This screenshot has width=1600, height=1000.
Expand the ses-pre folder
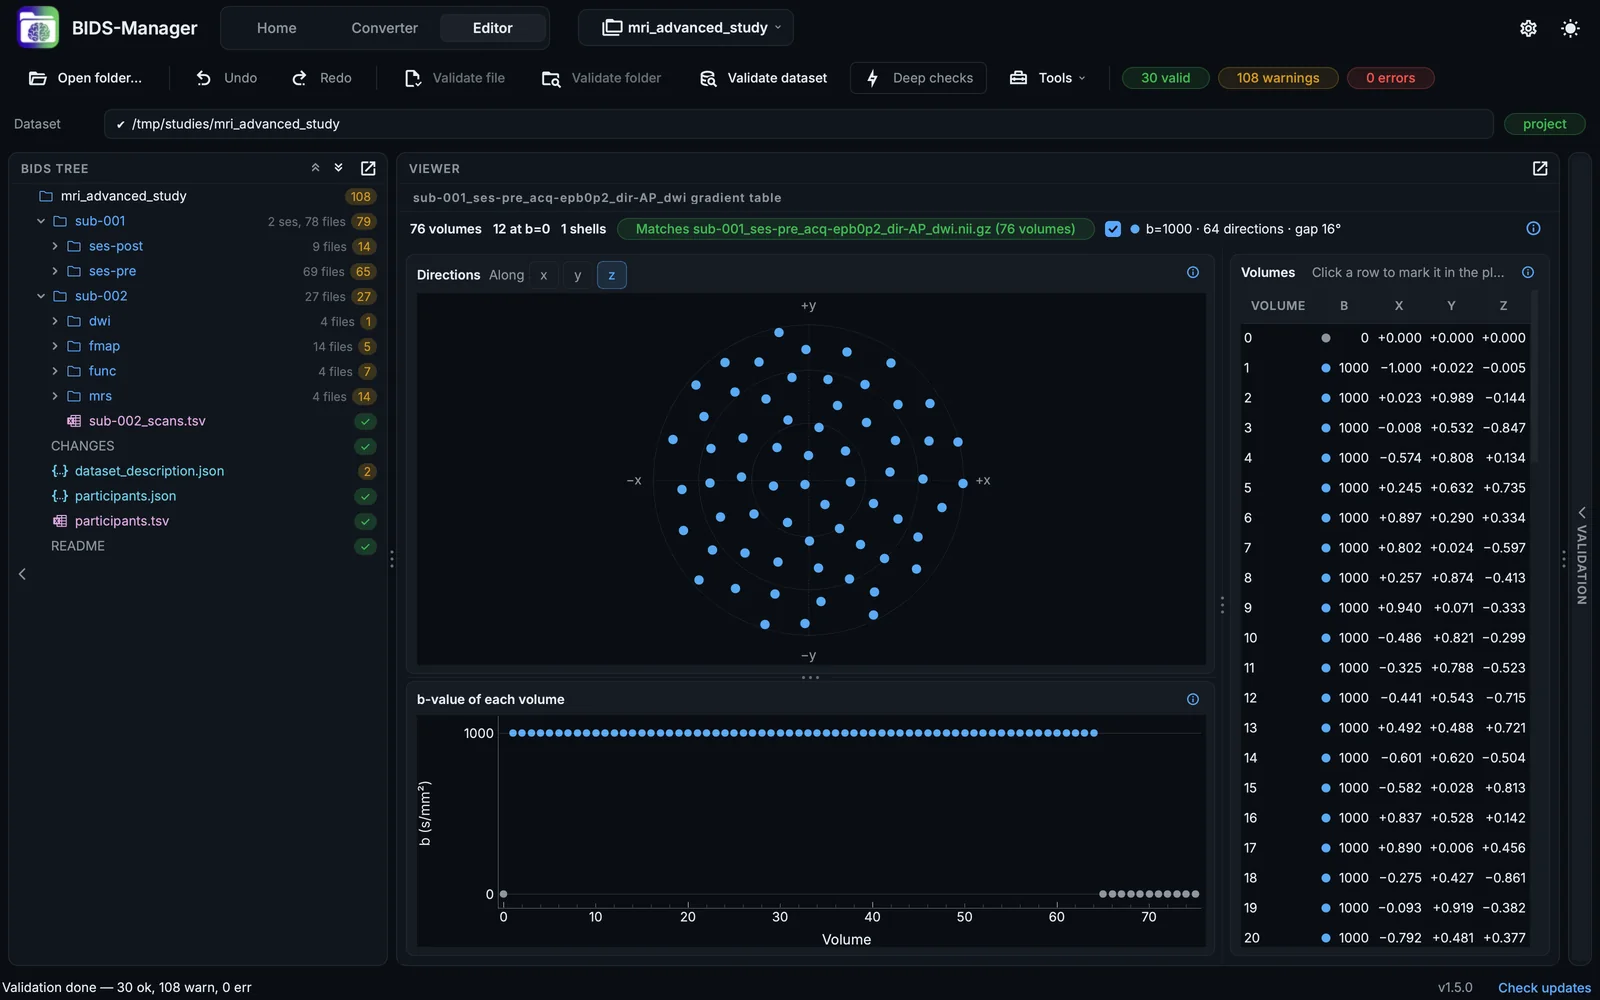pyautogui.click(x=55, y=271)
